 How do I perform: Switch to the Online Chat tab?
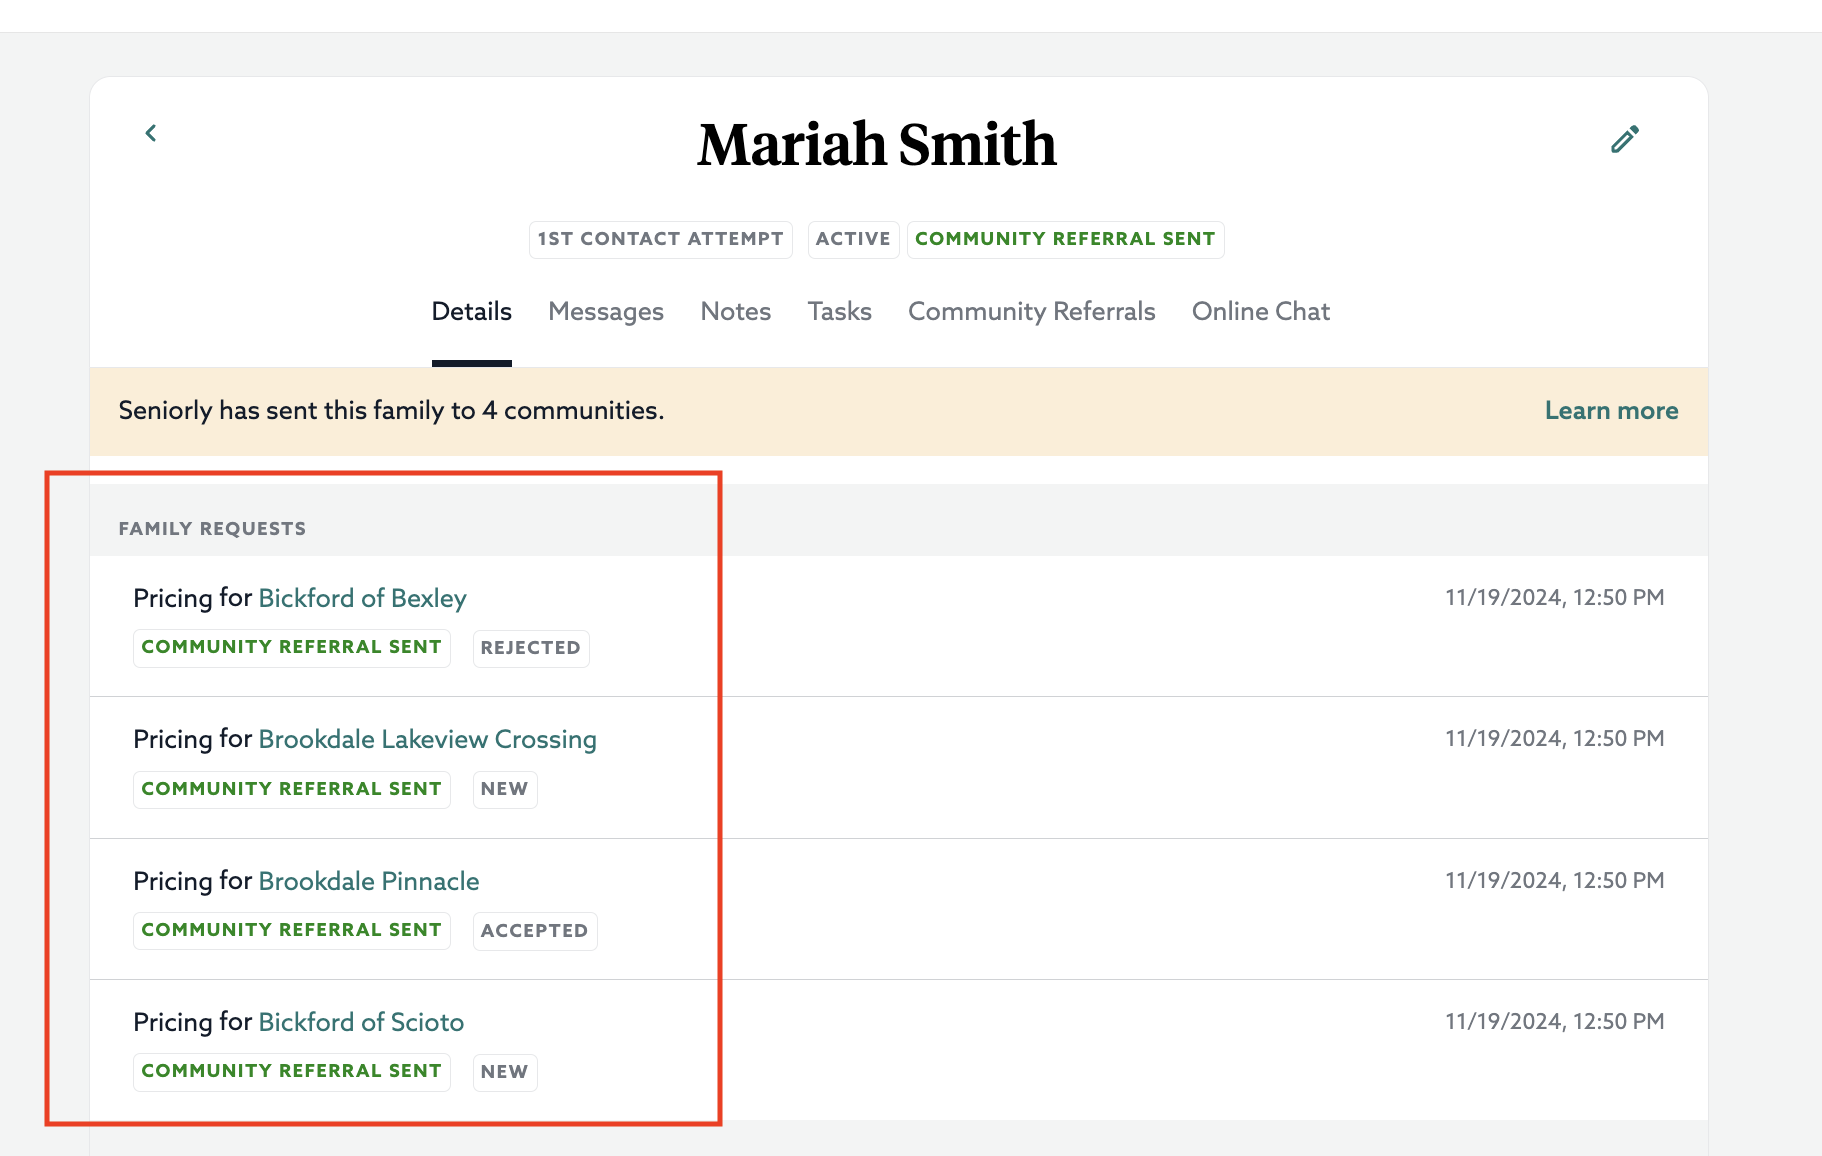(1261, 312)
